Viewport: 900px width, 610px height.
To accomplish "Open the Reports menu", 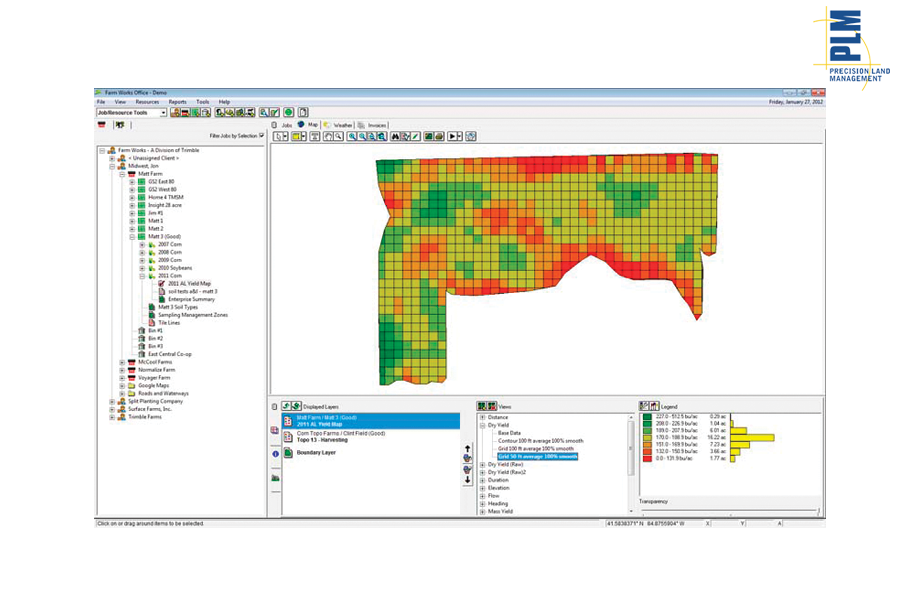I will (x=177, y=102).
